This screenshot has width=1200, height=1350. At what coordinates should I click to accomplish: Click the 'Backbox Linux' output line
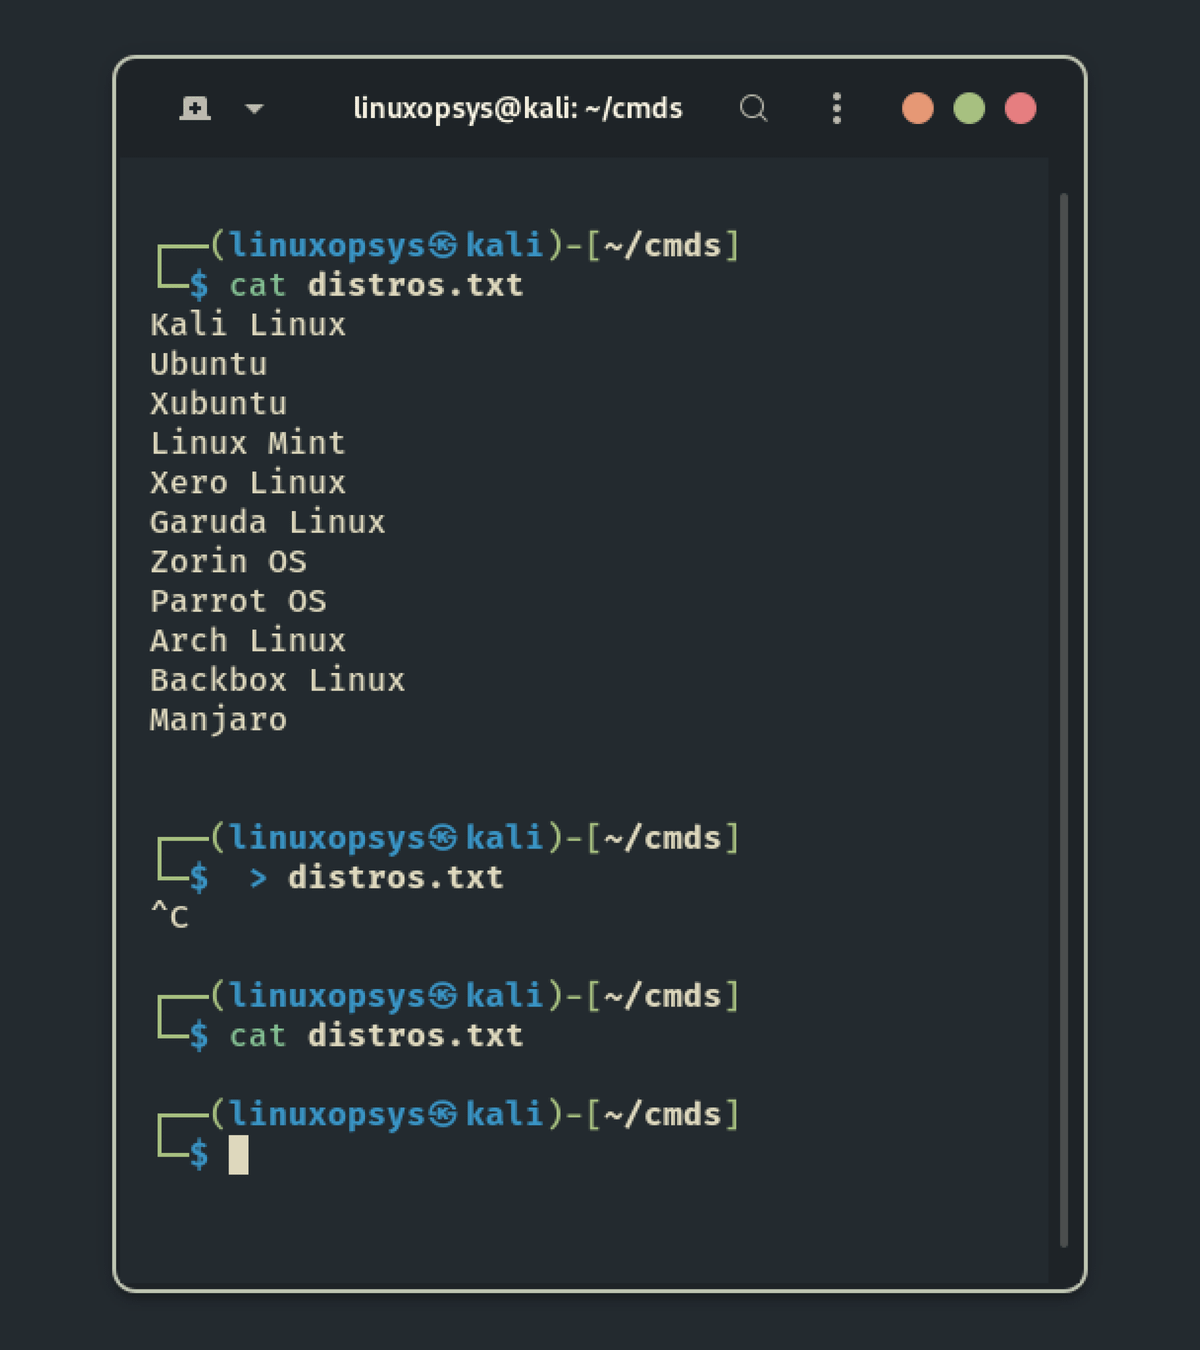(277, 680)
